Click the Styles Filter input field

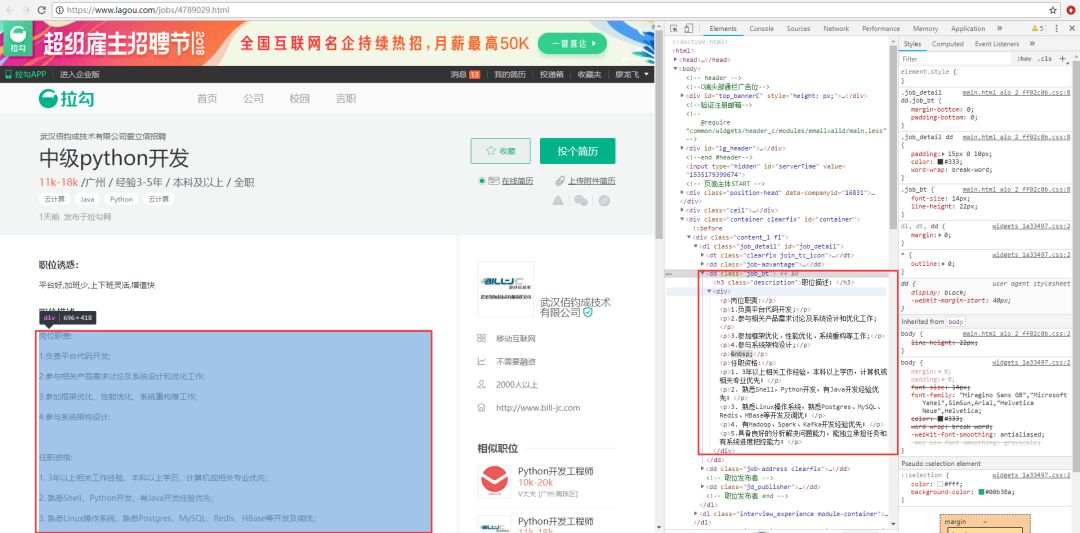(x=956, y=59)
